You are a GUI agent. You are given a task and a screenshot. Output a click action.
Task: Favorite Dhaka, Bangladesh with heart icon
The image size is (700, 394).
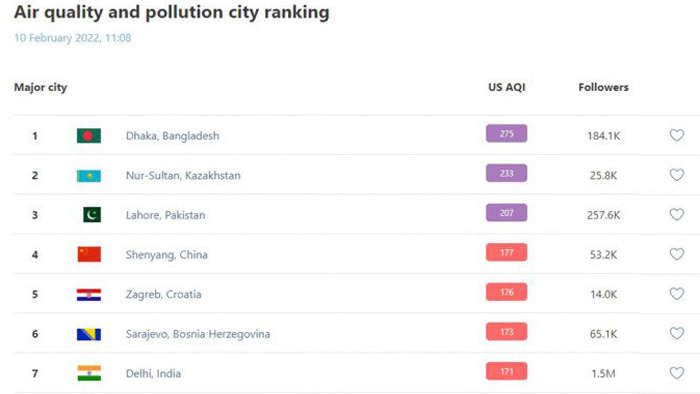677,135
